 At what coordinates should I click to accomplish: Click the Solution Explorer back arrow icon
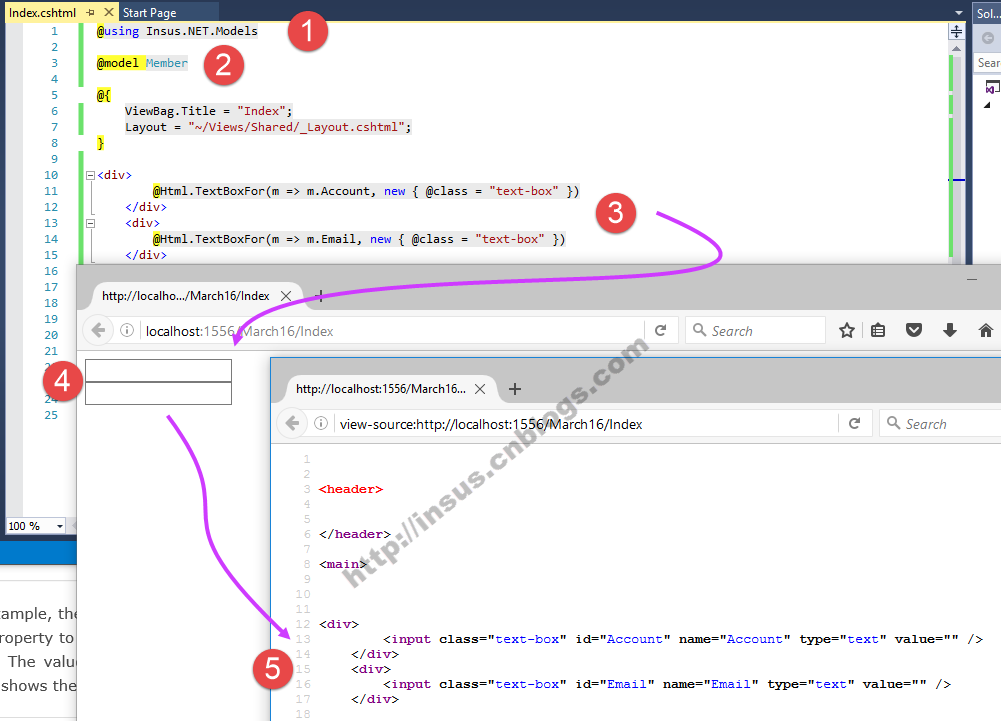988,38
